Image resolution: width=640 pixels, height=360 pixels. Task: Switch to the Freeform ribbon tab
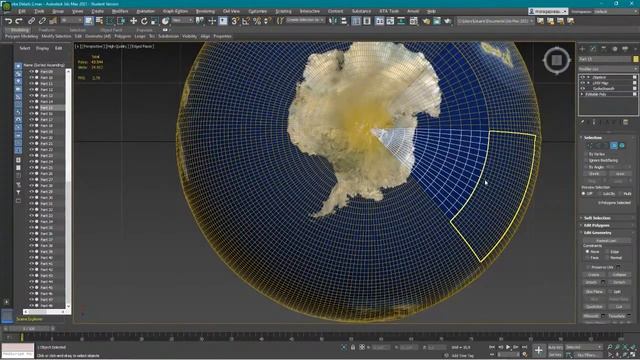pyautogui.click(x=47, y=30)
